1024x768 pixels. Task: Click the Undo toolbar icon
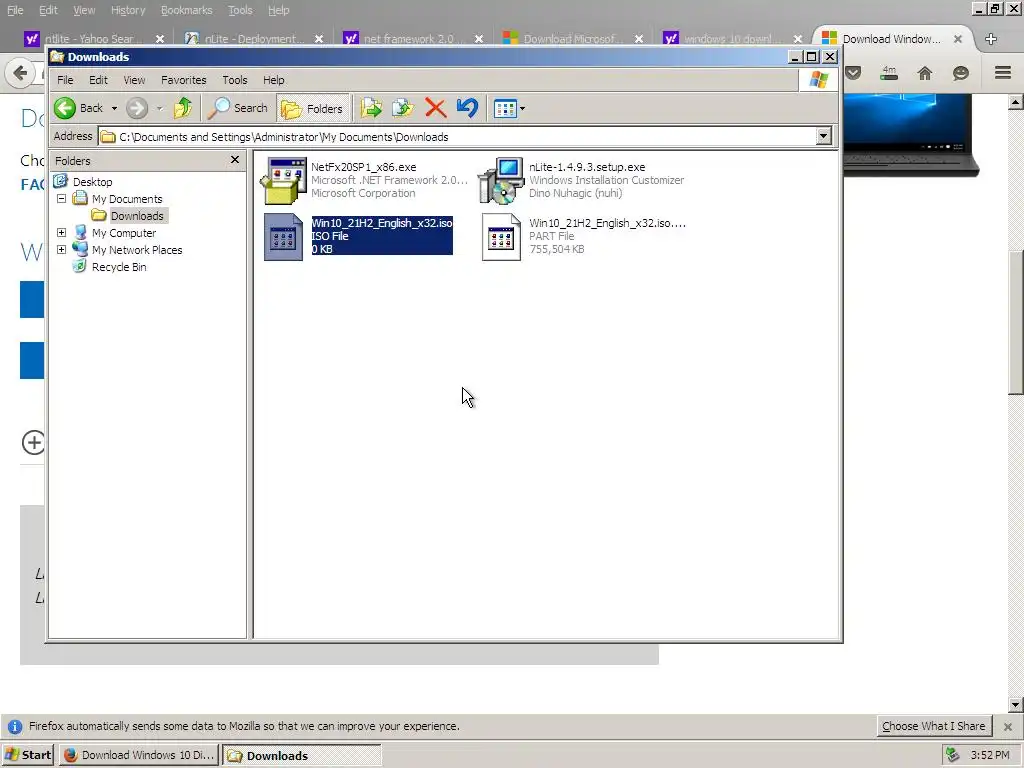(x=467, y=108)
